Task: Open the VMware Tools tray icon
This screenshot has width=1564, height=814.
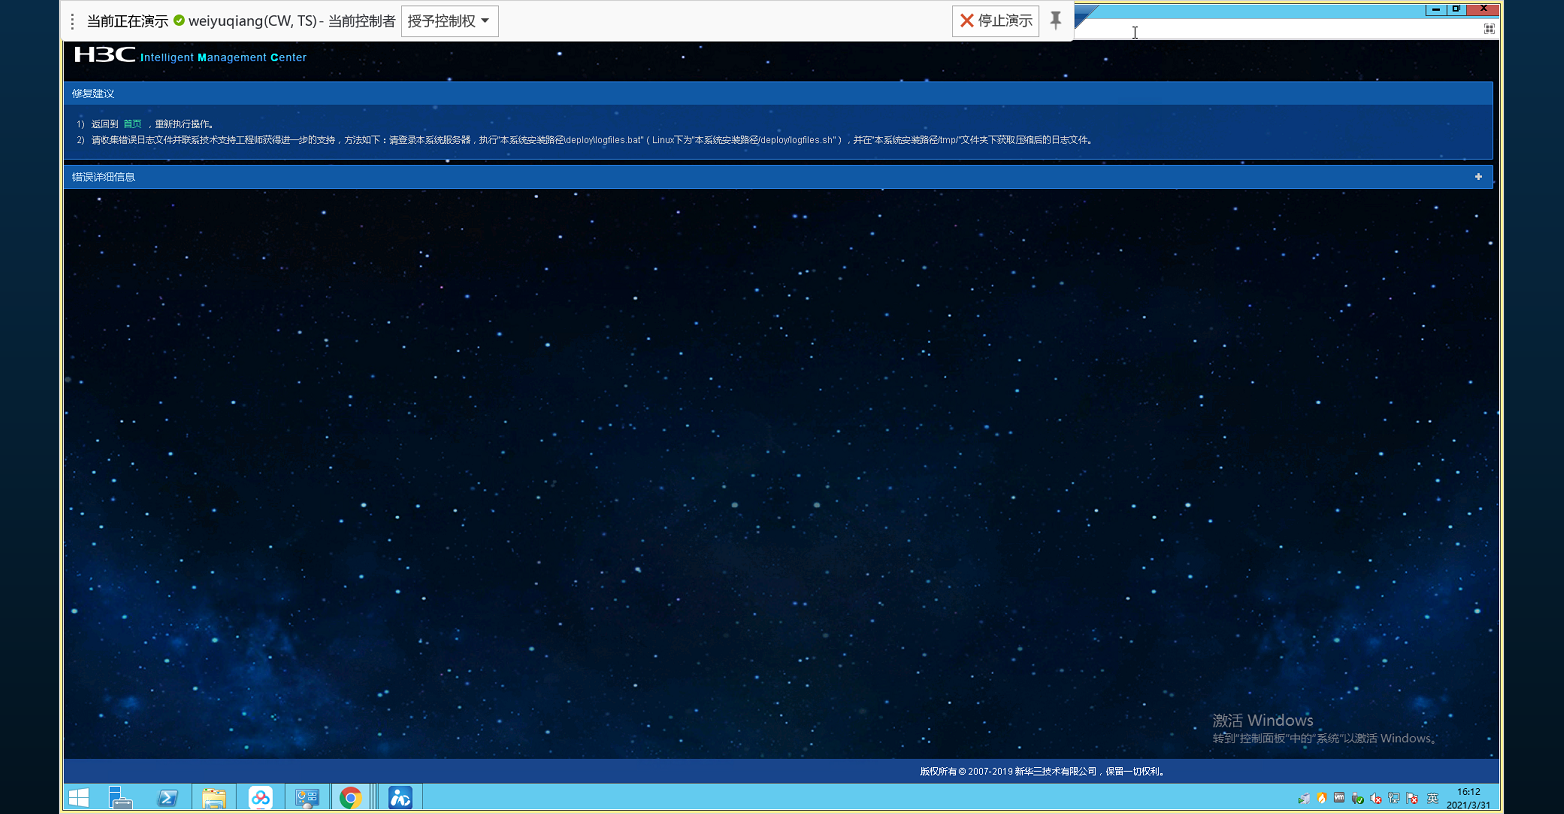Action: (1339, 798)
